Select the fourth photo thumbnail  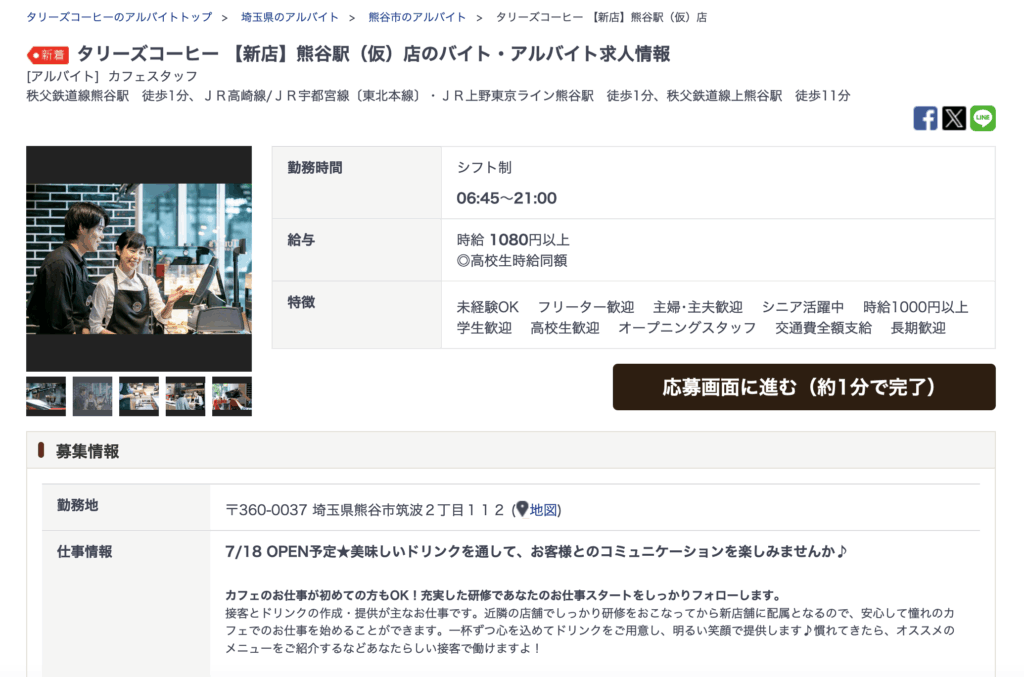tap(185, 396)
